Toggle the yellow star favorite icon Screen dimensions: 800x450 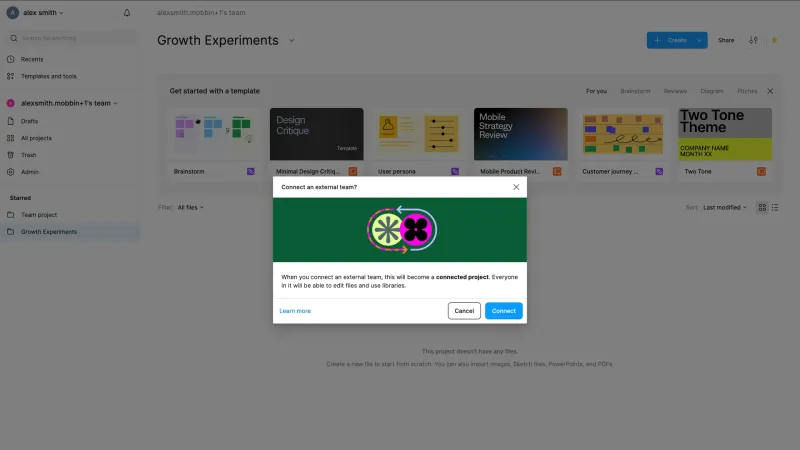click(x=774, y=40)
